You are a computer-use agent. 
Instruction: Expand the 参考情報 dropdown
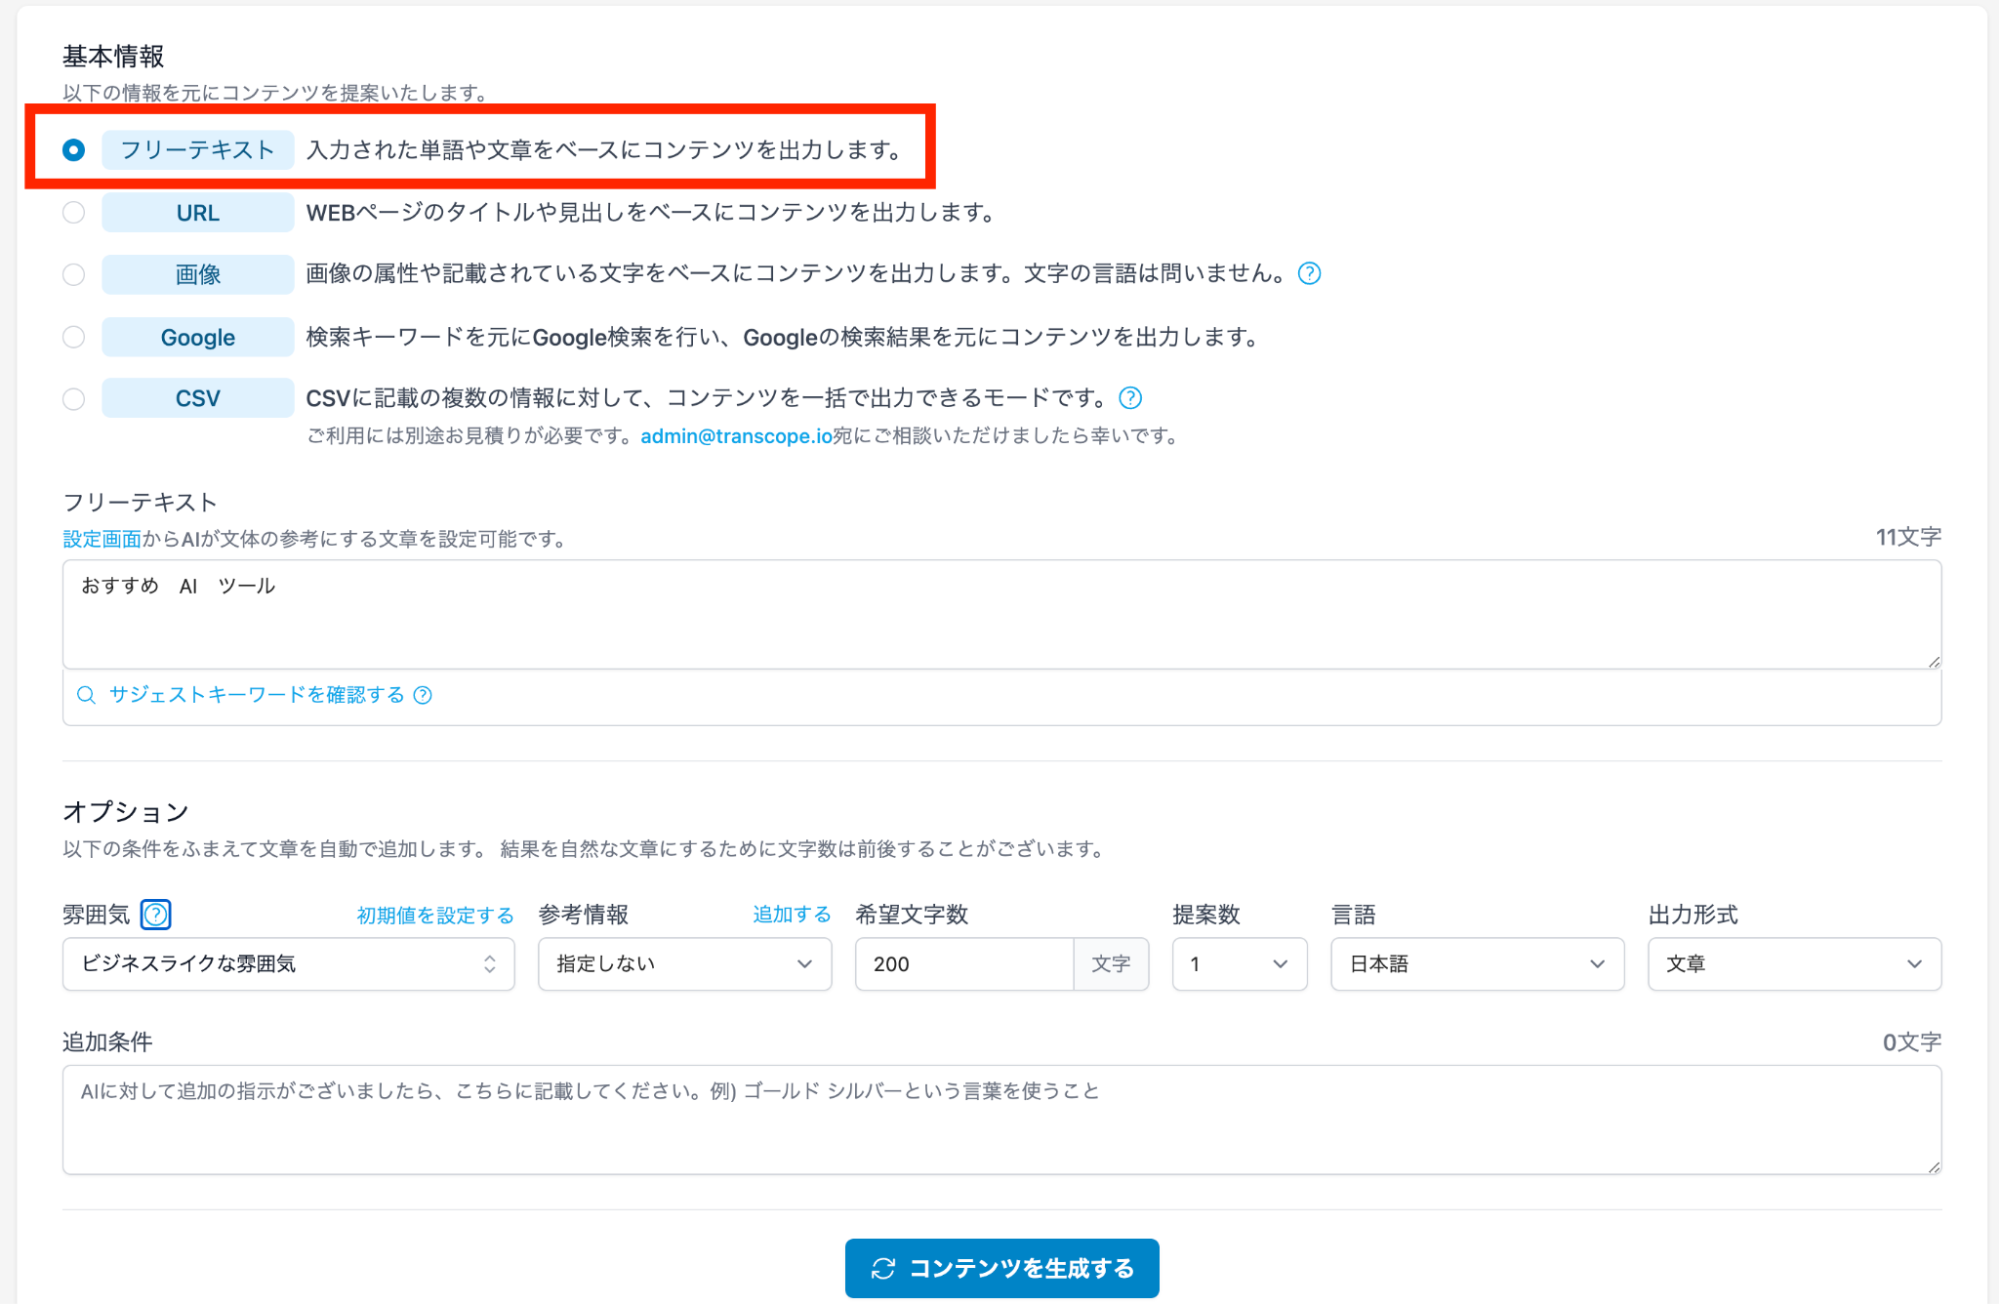point(684,964)
